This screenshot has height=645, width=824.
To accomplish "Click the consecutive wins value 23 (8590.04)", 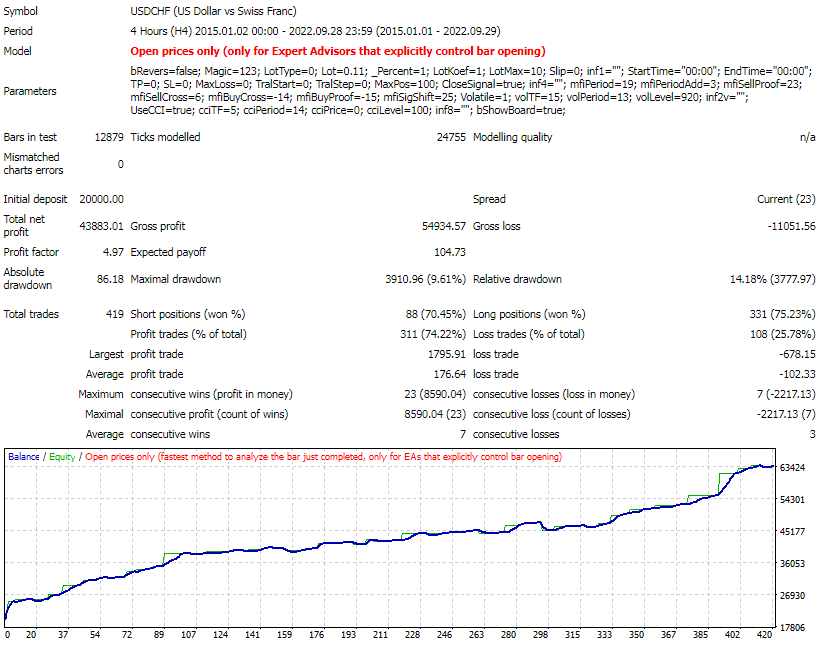I will click(435, 394).
